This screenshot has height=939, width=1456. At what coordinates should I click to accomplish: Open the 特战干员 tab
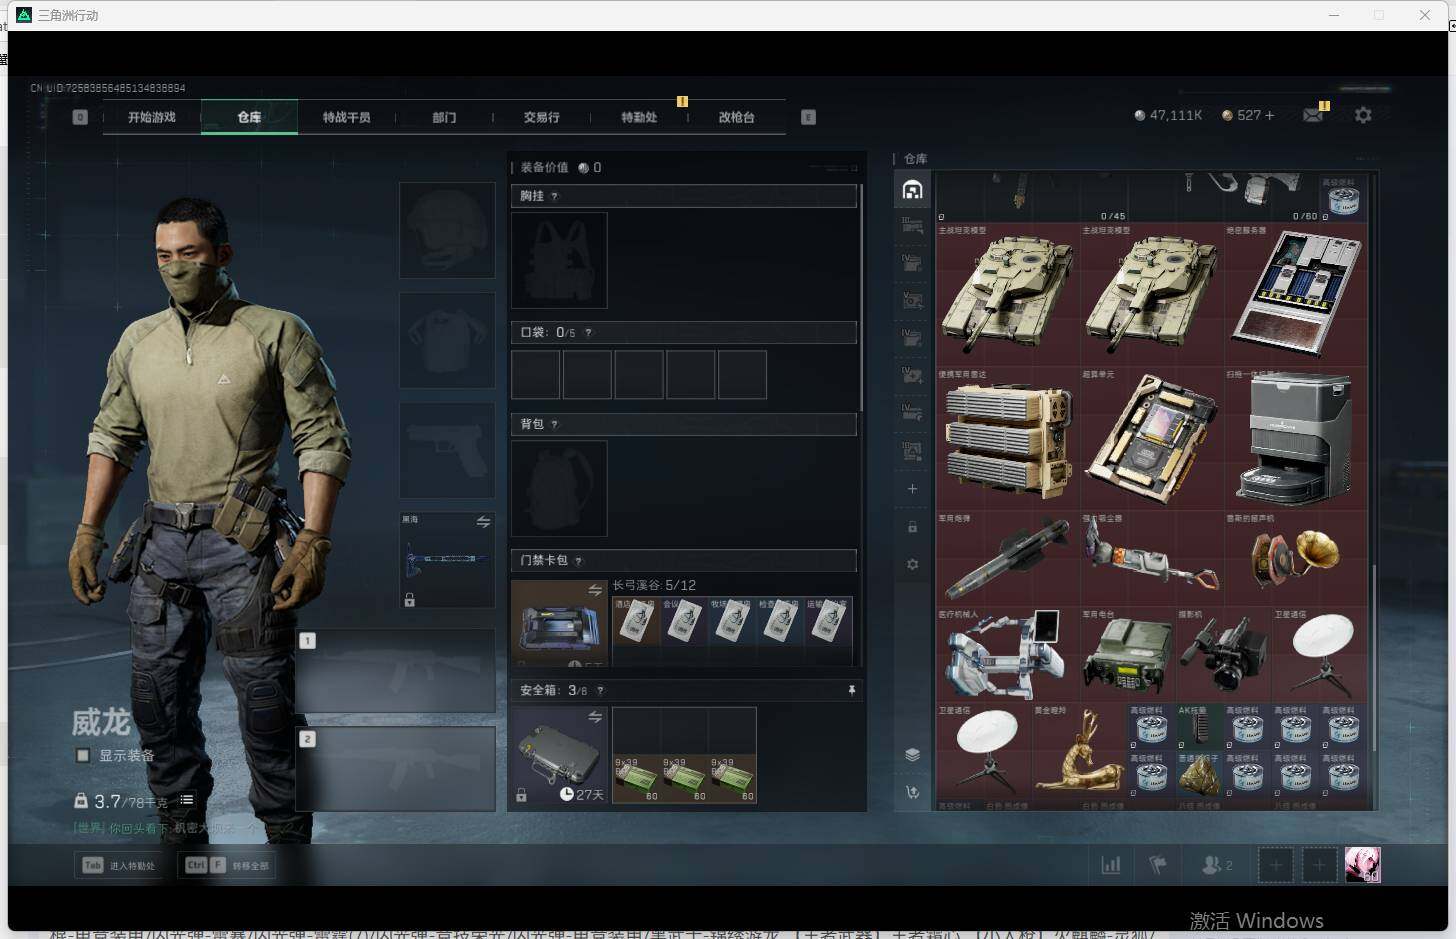click(x=346, y=117)
